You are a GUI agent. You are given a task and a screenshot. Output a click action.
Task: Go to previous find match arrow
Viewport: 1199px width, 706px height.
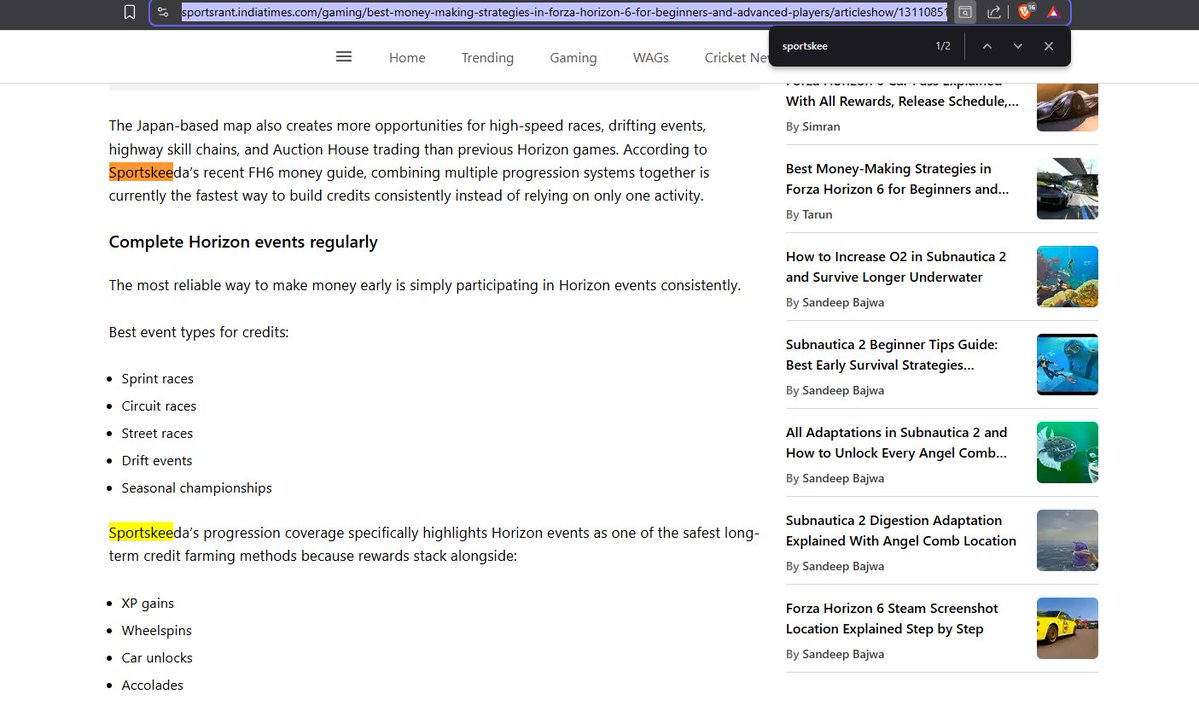(x=987, y=46)
